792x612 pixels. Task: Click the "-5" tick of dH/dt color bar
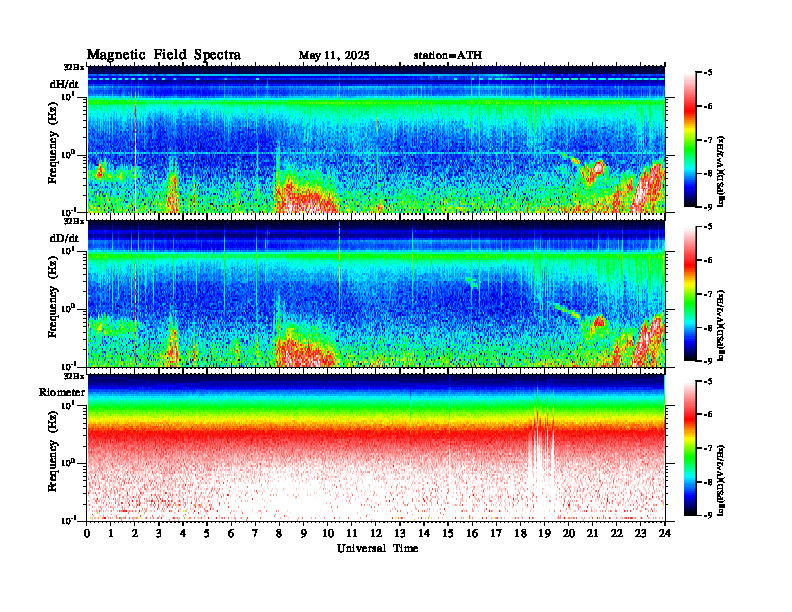coord(708,73)
